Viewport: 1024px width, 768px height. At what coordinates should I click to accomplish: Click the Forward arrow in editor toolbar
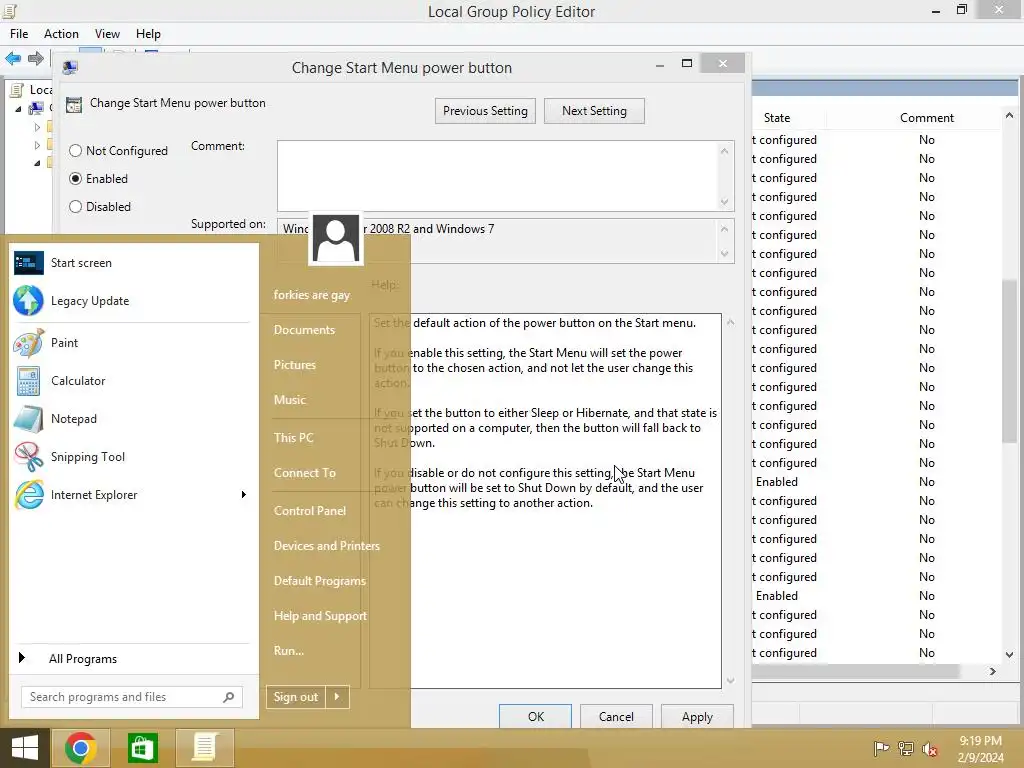(36, 58)
